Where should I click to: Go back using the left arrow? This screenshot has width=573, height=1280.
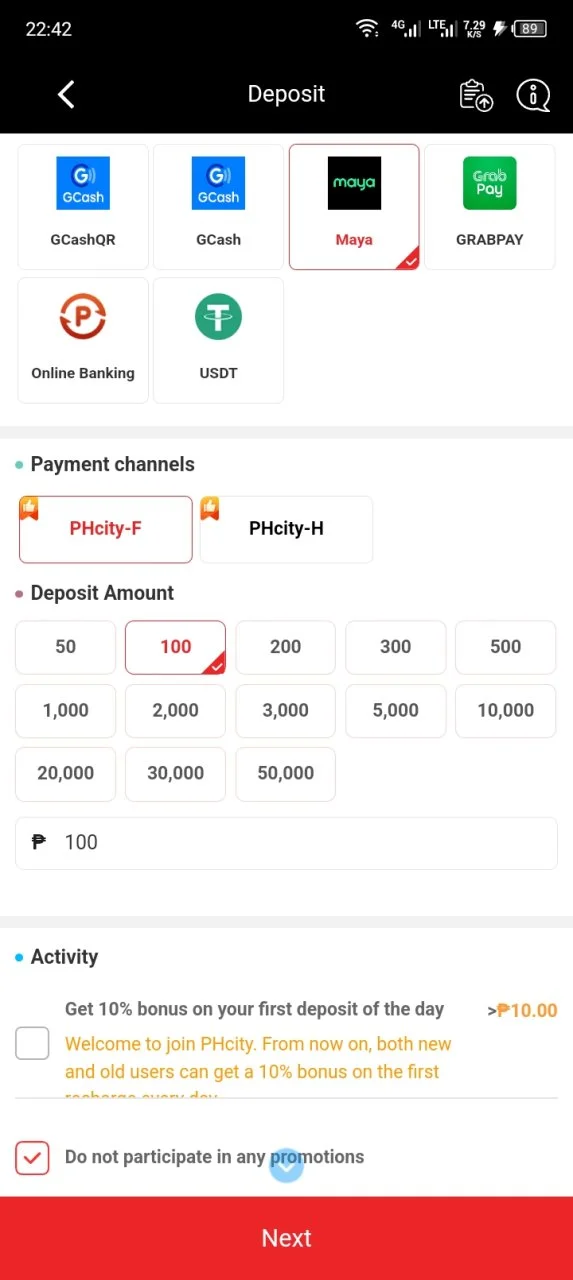(x=66, y=94)
